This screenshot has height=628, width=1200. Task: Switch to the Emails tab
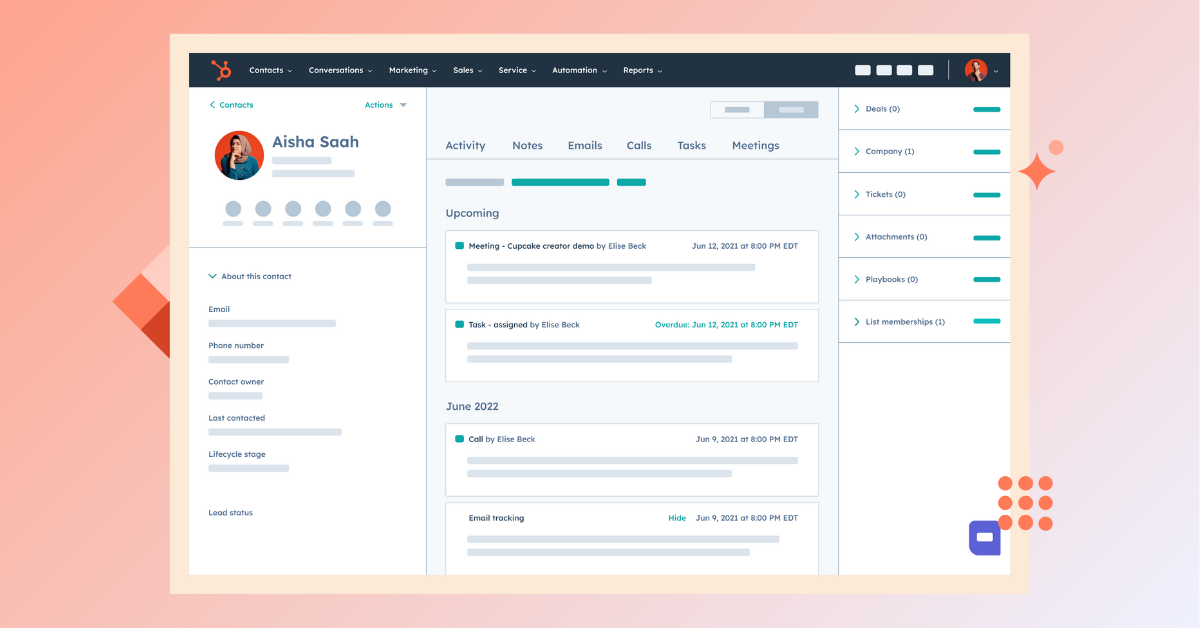pyautogui.click(x=585, y=146)
